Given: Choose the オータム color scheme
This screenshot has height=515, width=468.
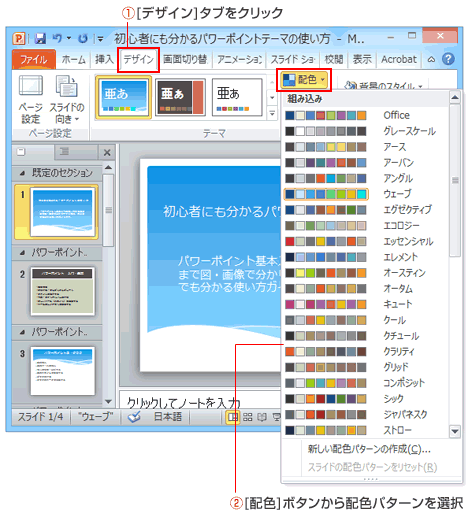Looking at the screenshot, I should 365,289.
